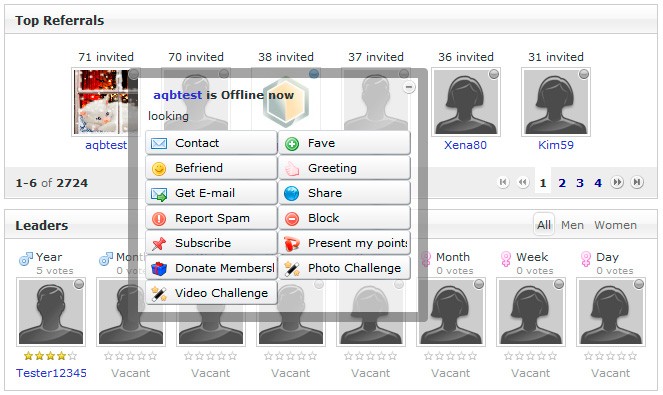Open Kim59 profile link

(x=556, y=145)
